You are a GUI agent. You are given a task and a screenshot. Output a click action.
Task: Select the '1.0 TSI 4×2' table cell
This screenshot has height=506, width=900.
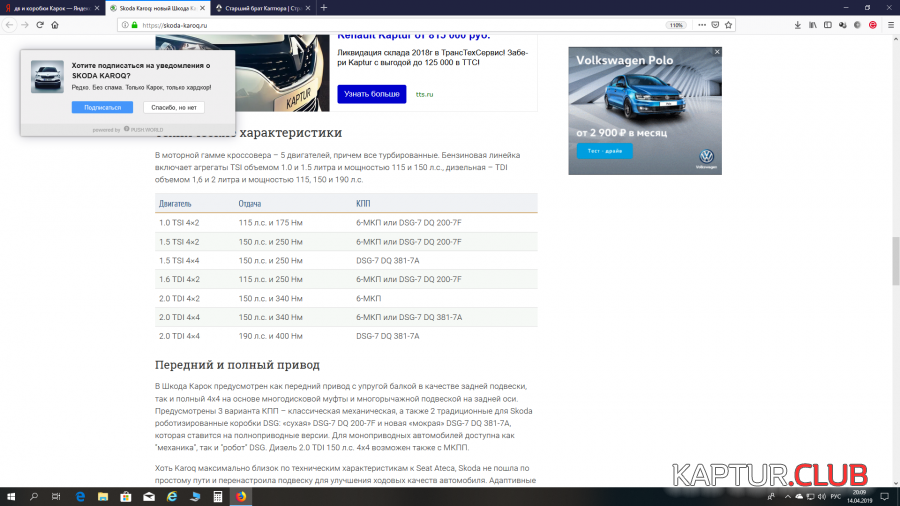[179, 223]
